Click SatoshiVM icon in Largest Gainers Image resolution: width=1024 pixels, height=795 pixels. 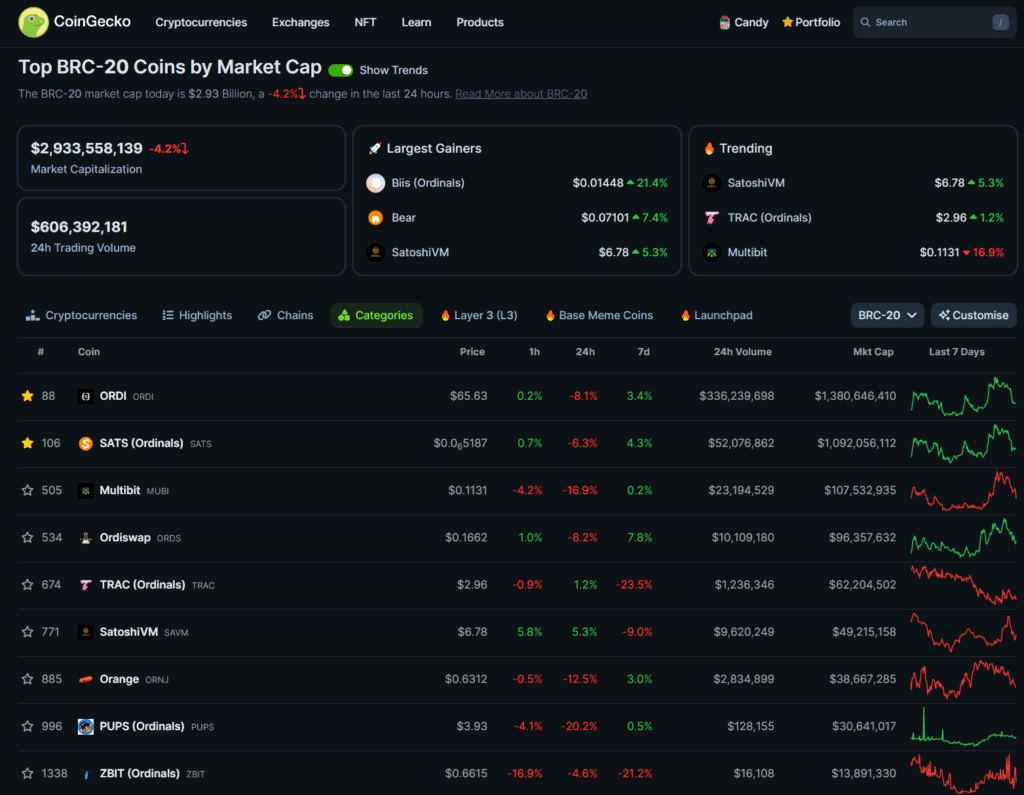(x=376, y=252)
